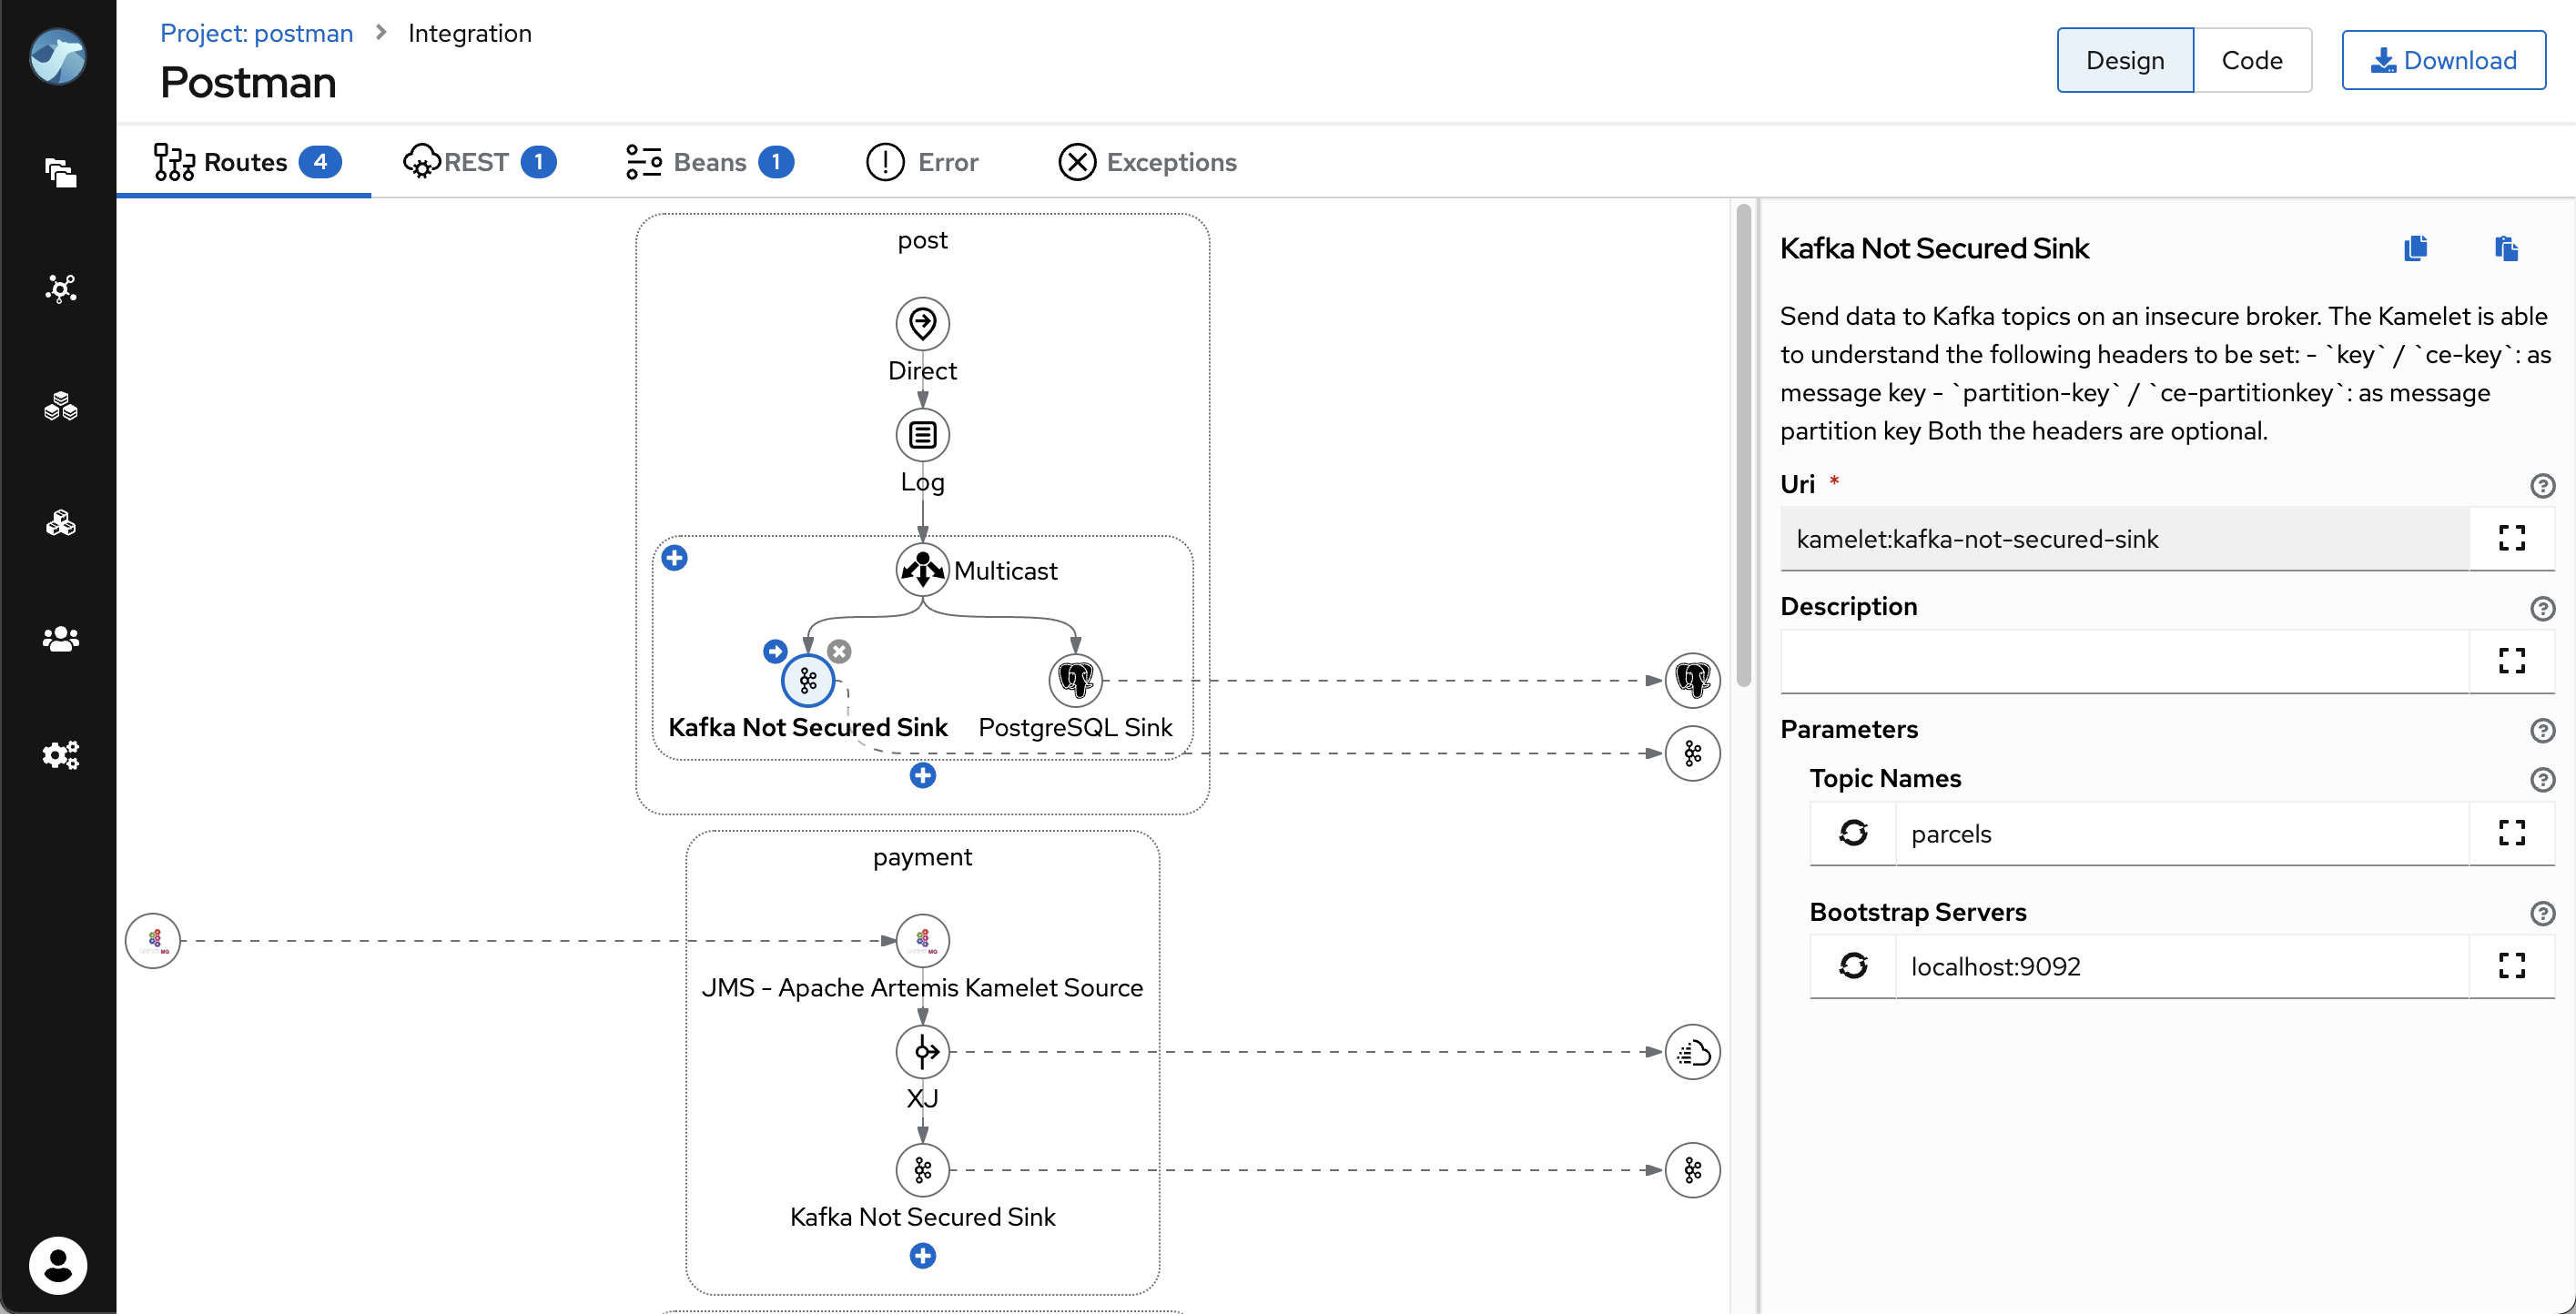The height and width of the screenshot is (1314, 2576).
Task: Click the copy icon in properties header
Action: click(2415, 248)
